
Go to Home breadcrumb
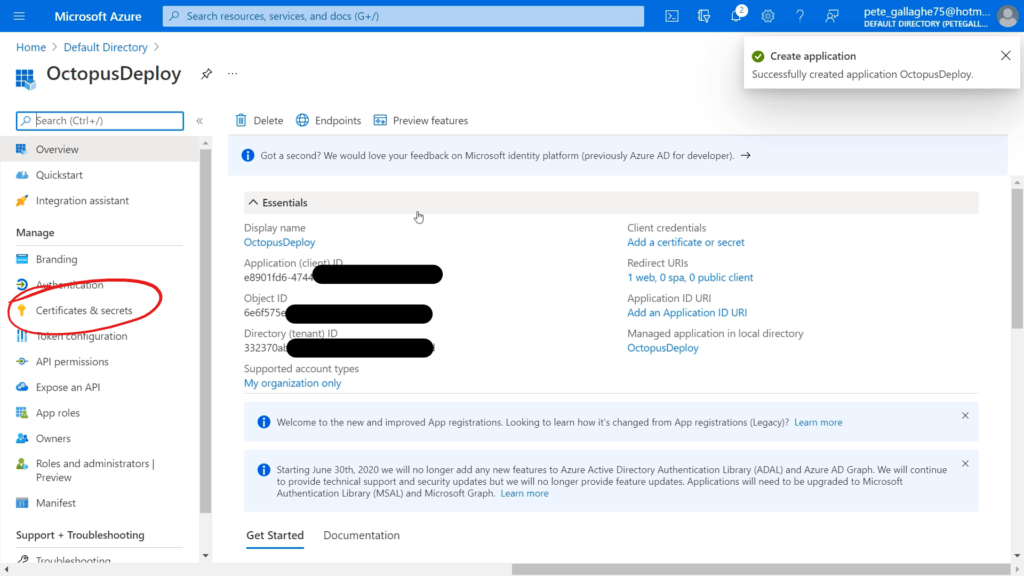coord(31,47)
